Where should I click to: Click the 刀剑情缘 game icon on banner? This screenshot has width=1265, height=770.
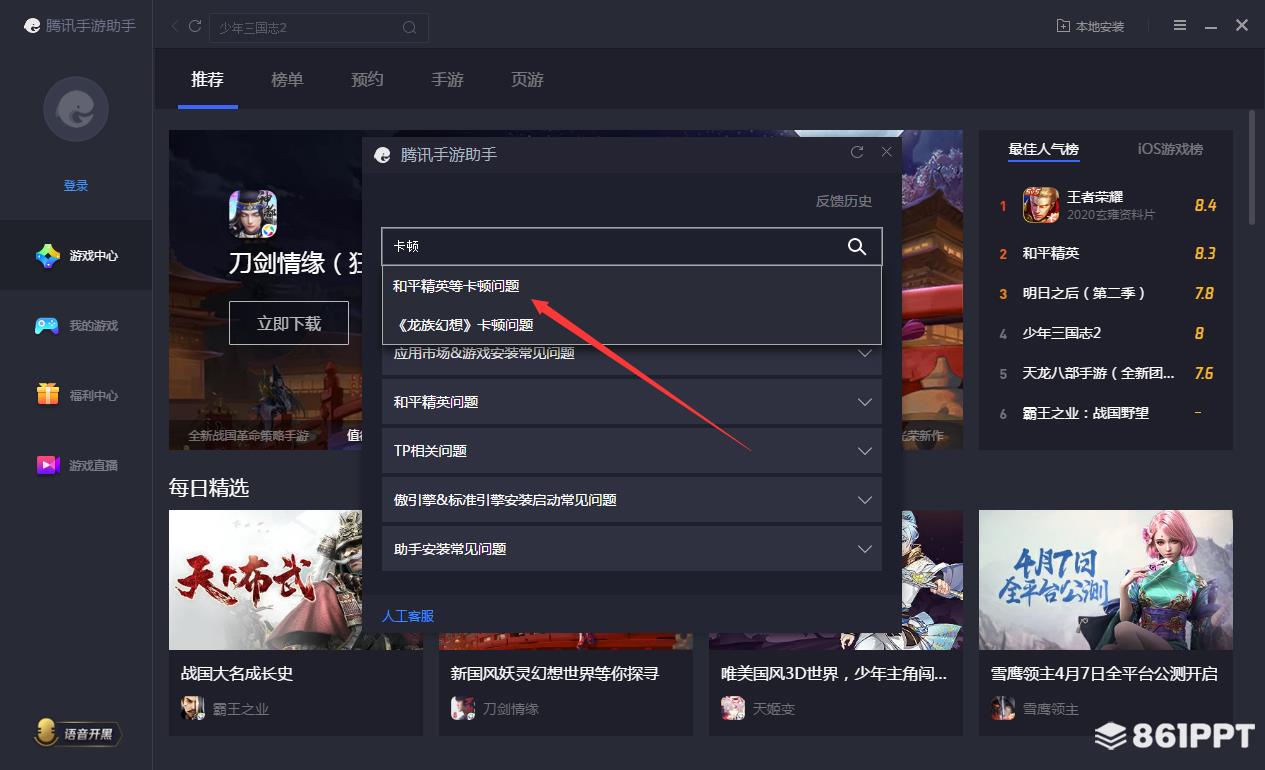click(x=253, y=214)
